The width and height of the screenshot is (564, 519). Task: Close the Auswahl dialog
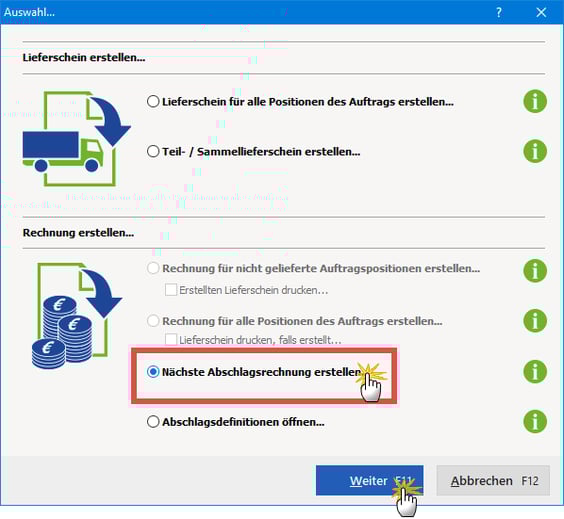pyautogui.click(x=541, y=13)
